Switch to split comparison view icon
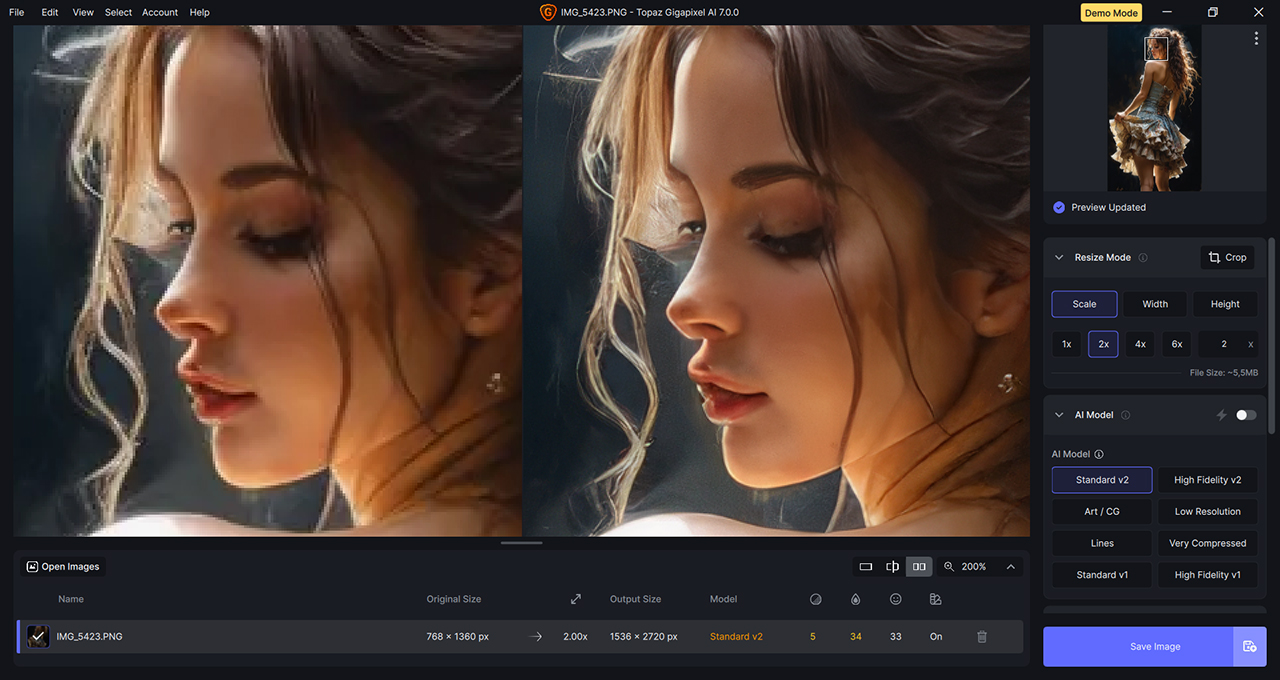This screenshot has height=680, width=1280. (892, 566)
